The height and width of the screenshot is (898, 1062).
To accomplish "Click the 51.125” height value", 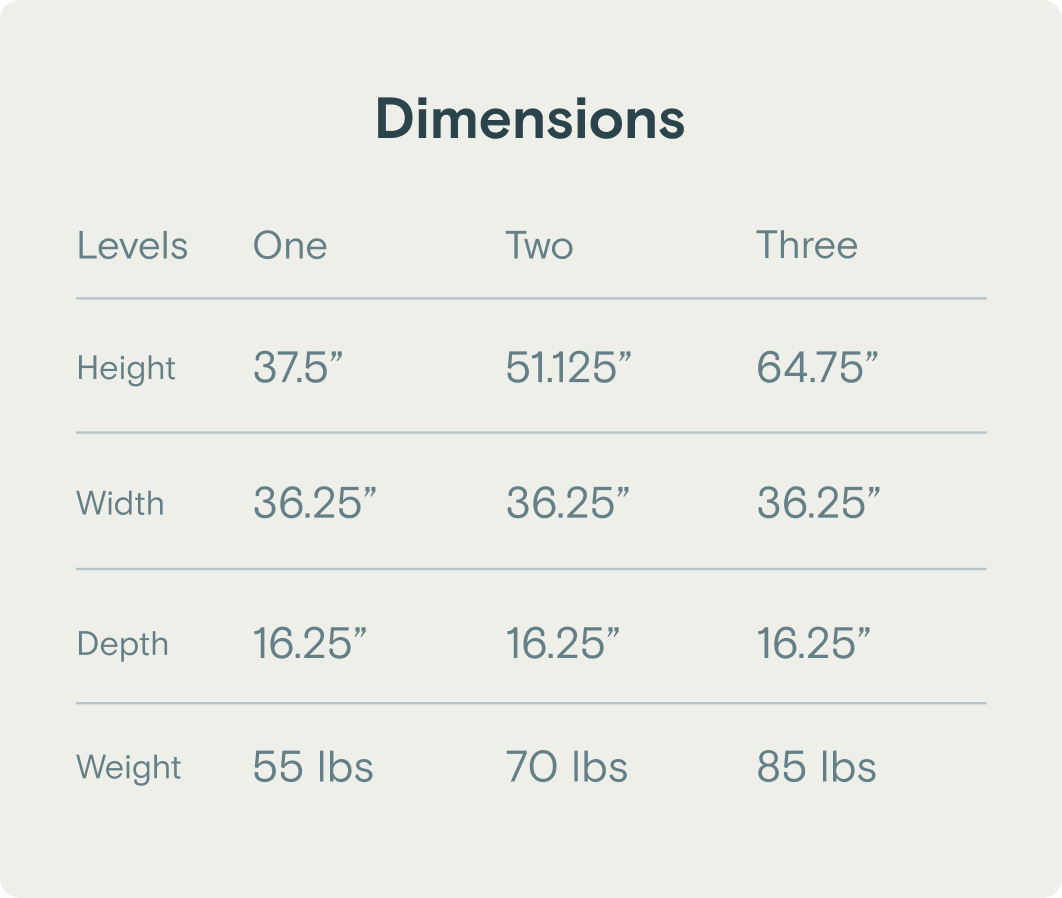I will click(x=569, y=368).
